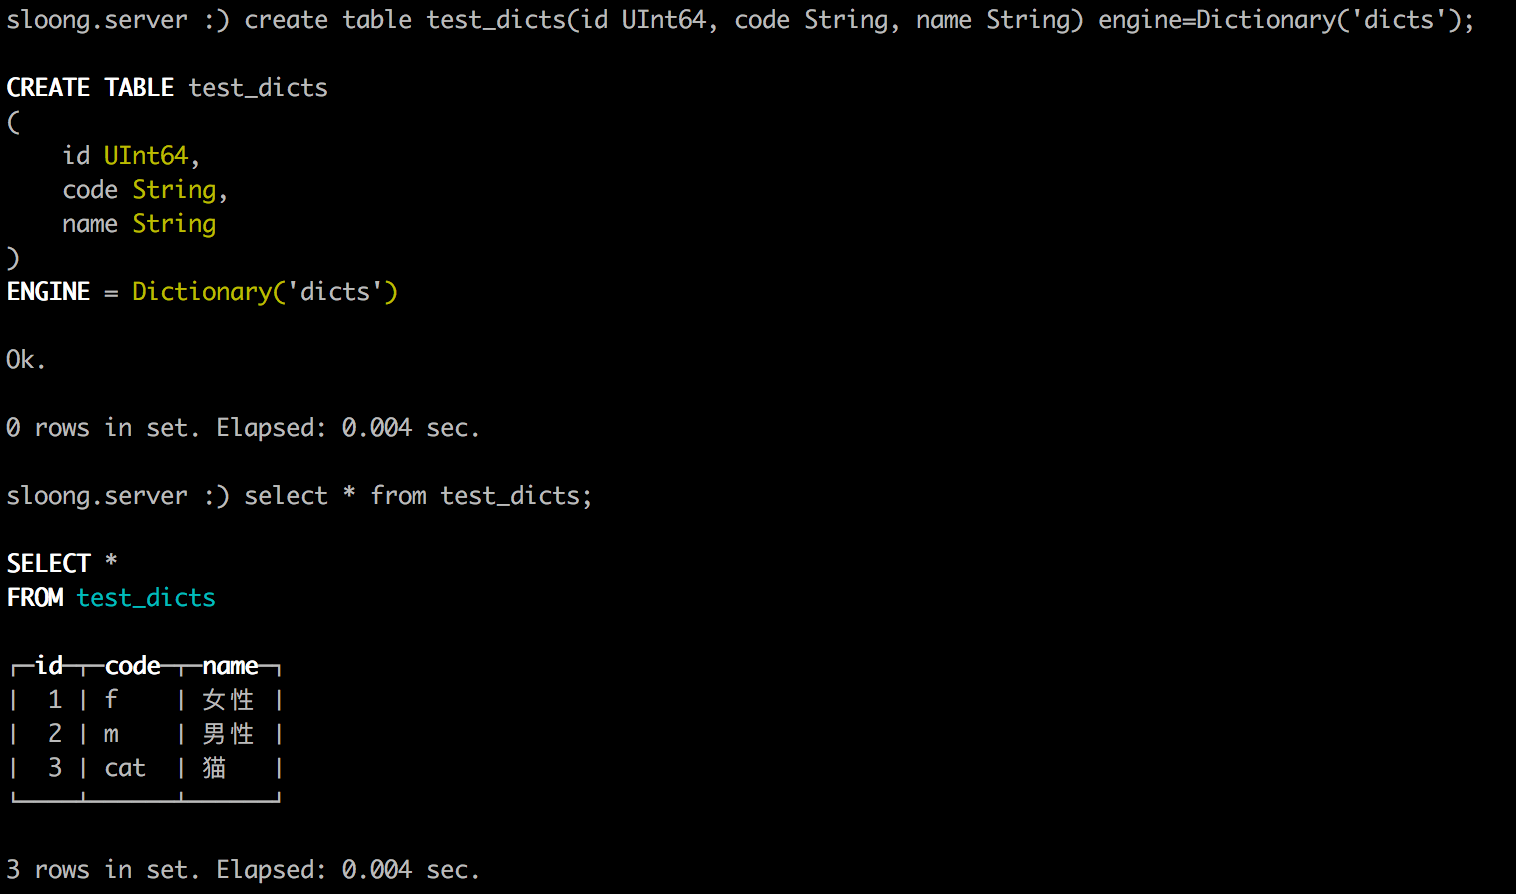Click the 男性 name cell

pos(228,734)
